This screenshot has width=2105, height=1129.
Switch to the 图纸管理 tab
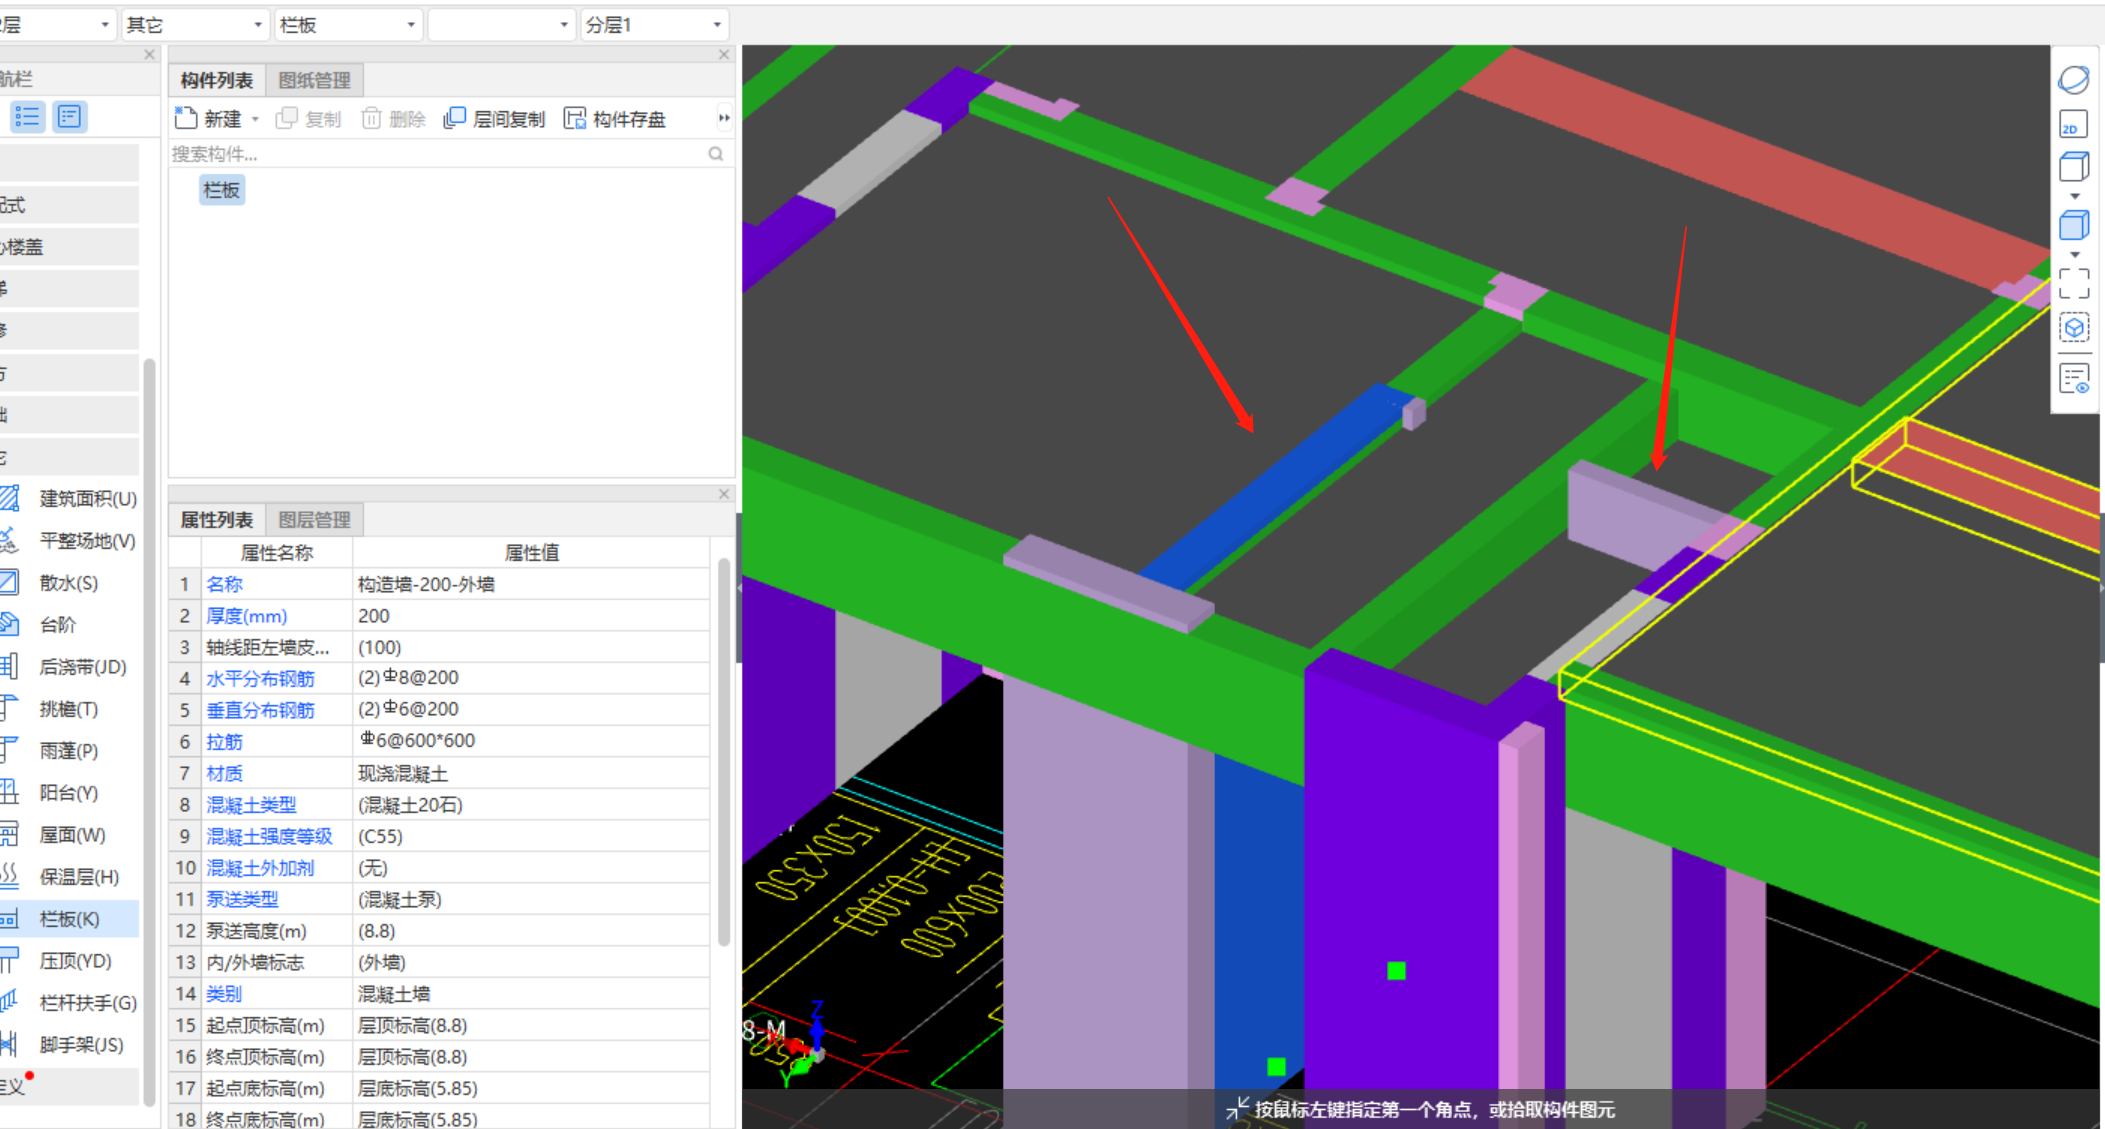pos(314,80)
